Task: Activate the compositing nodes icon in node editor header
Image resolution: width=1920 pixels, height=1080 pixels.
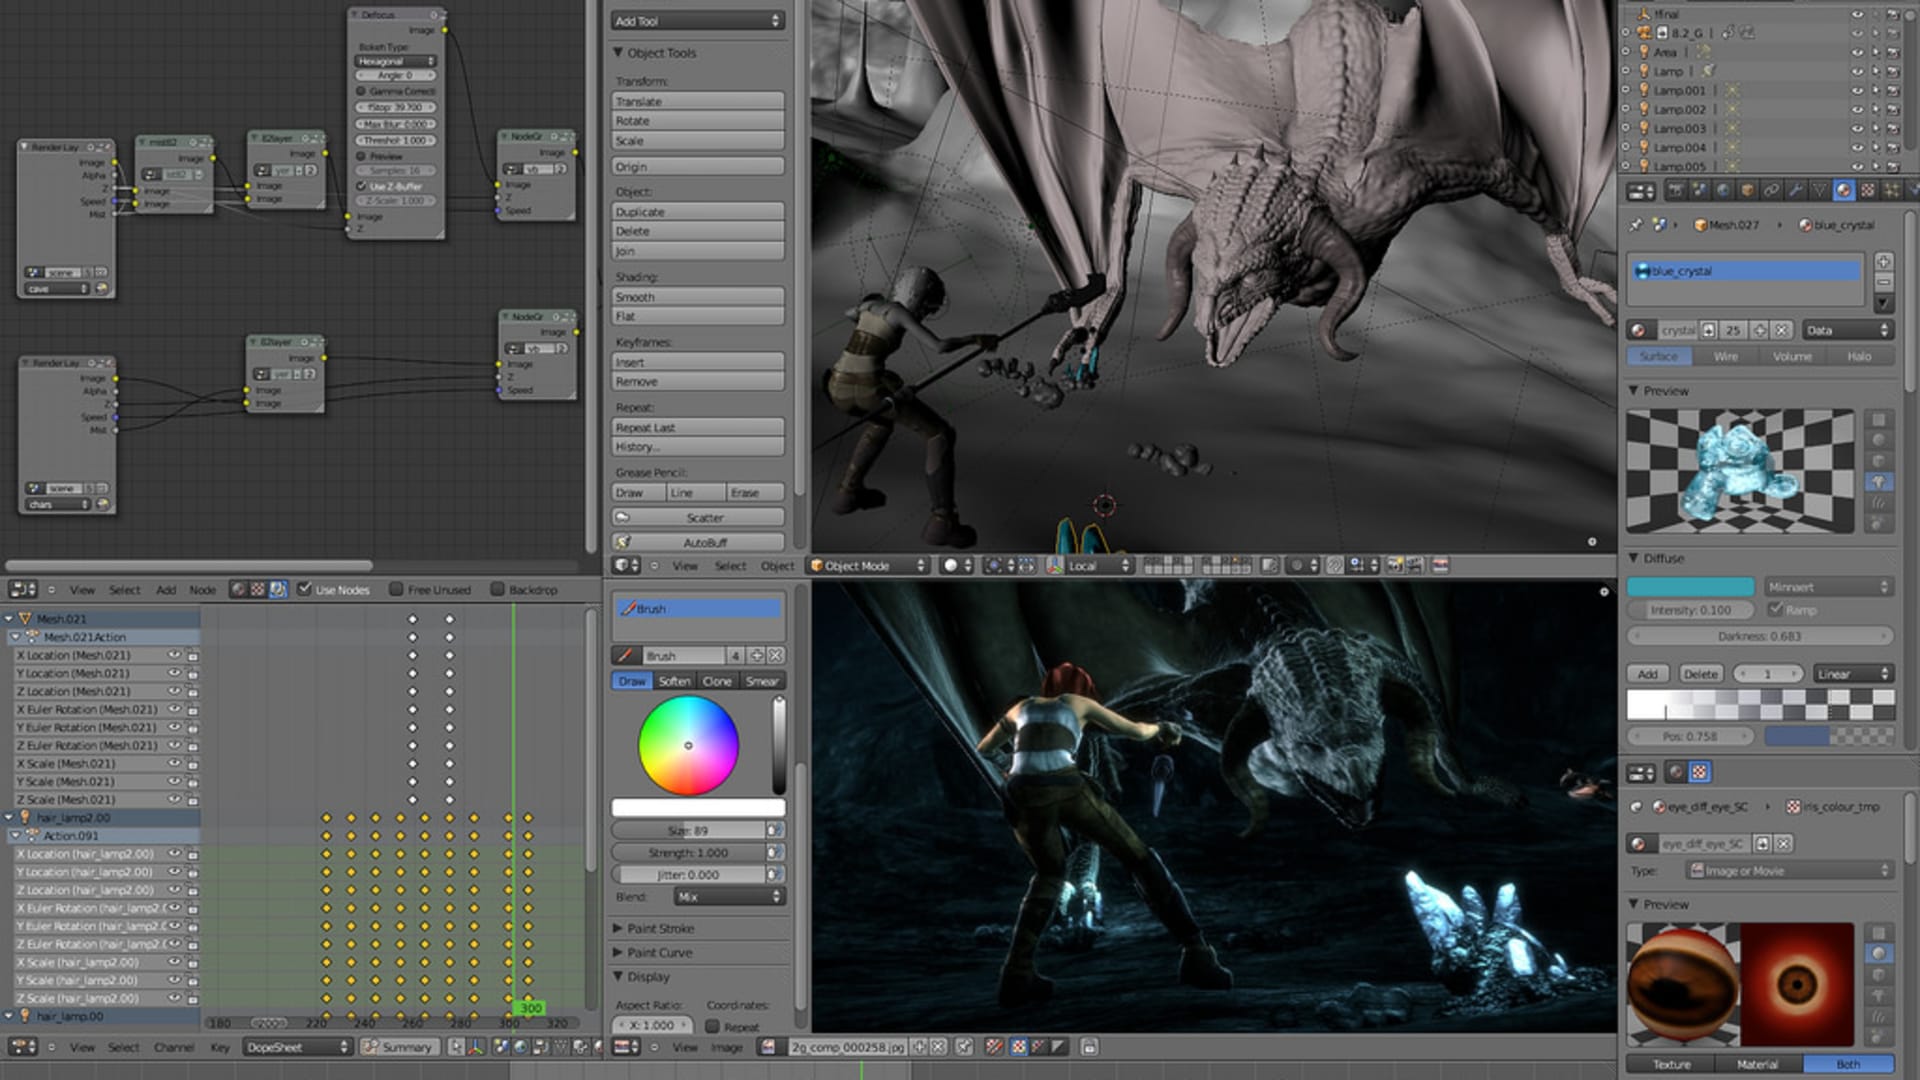Action: point(278,590)
